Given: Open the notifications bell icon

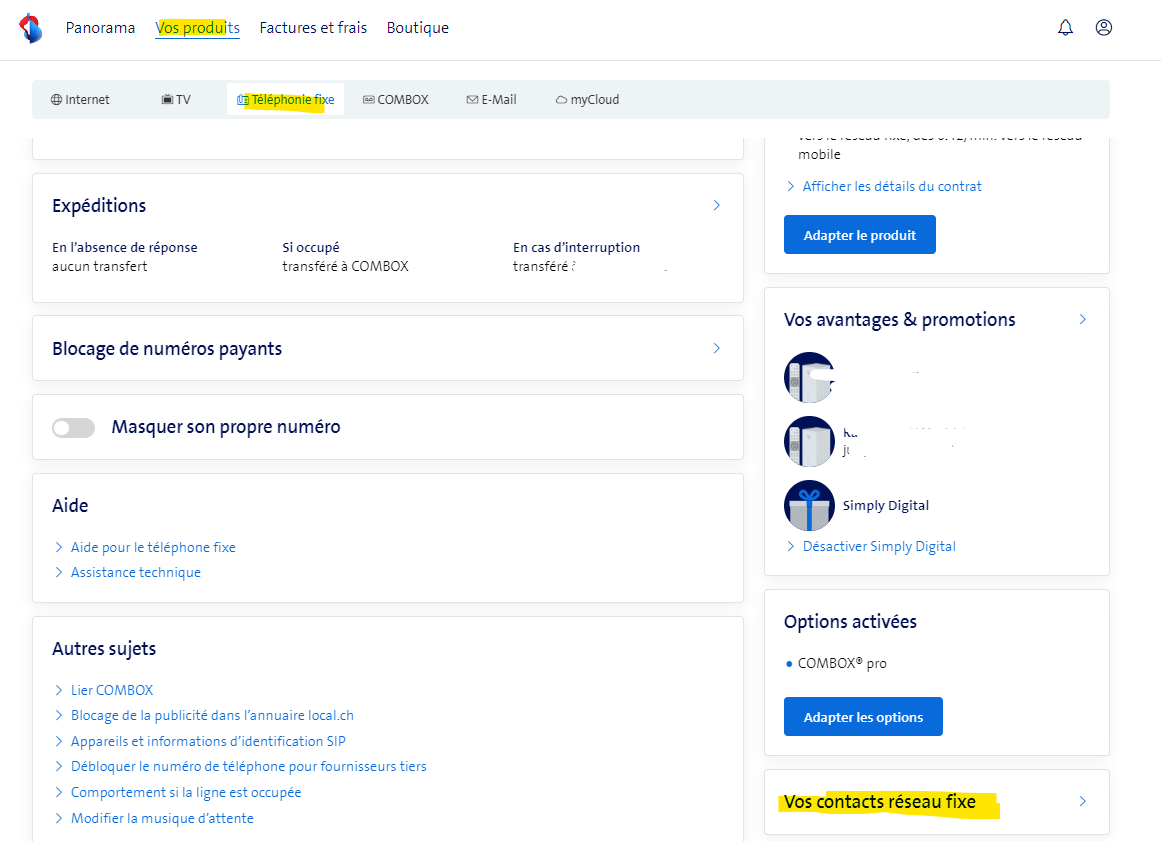Looking at the screenshot, I should (x=1065, y=28).
